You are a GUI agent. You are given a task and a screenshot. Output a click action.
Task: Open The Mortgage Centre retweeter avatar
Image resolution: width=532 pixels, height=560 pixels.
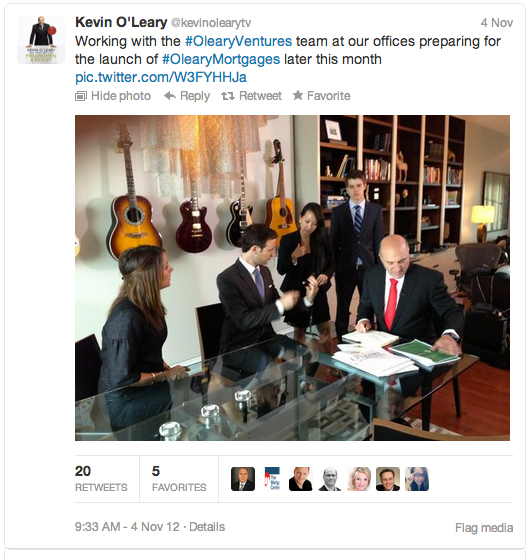click(x=272, y=479)
